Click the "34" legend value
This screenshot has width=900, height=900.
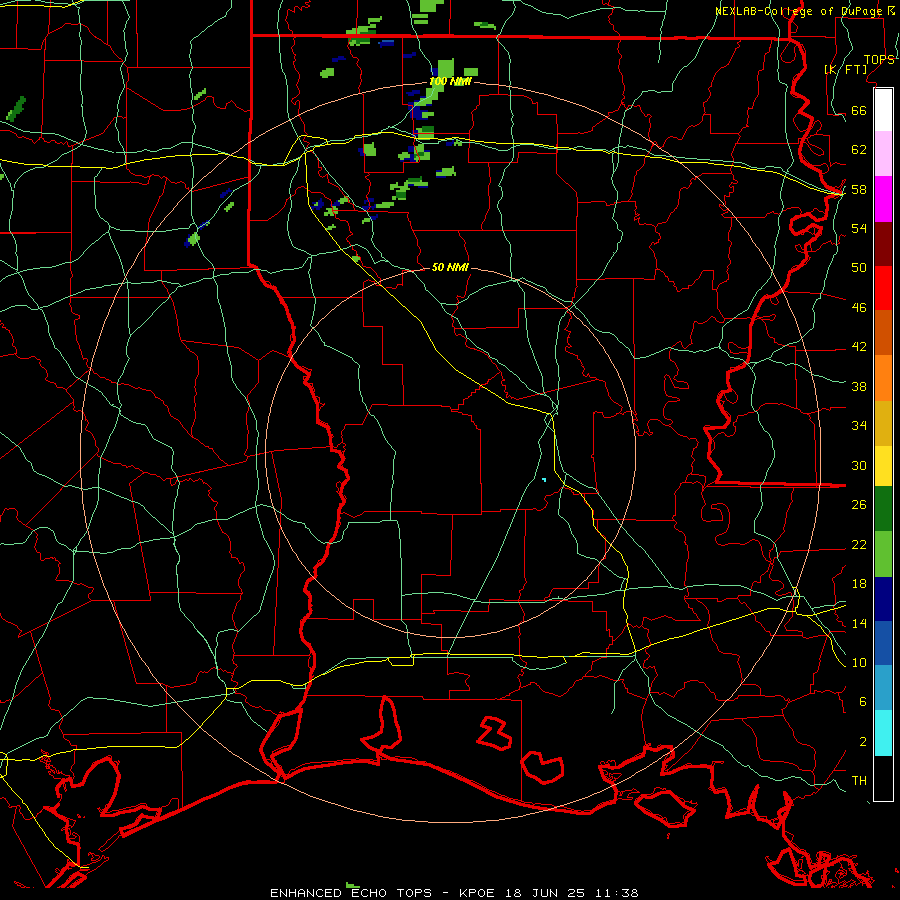pos(859,426)
